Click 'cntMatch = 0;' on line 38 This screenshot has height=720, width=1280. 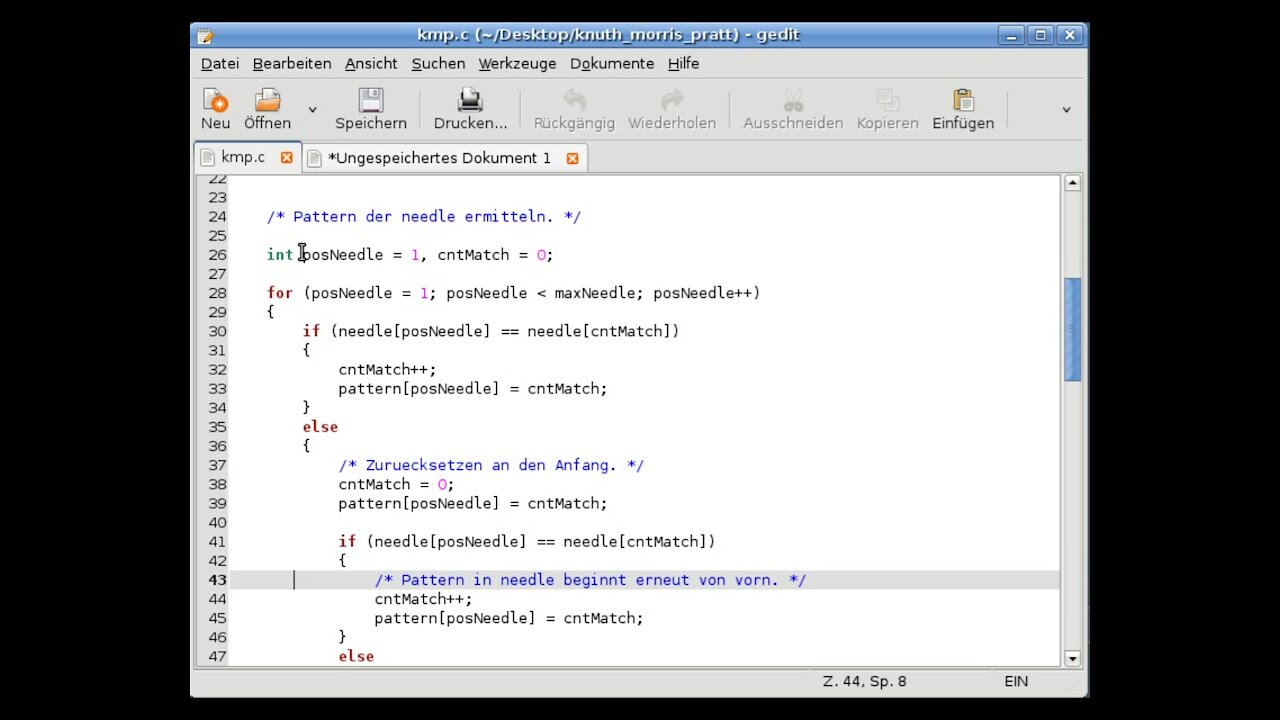click(396, 484)
